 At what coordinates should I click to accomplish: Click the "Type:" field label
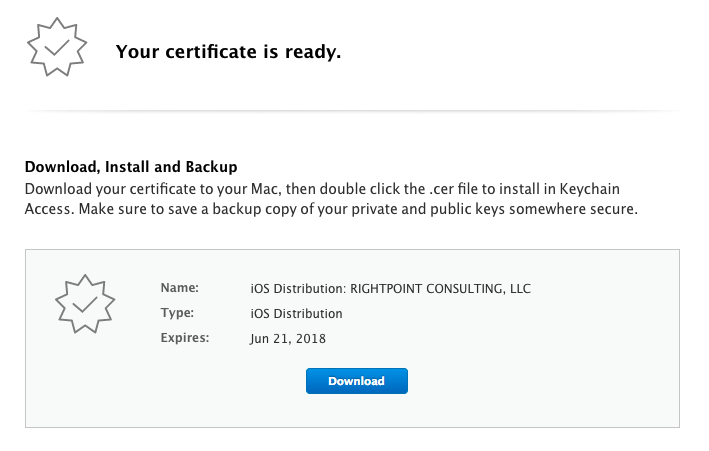pos(177,313)
